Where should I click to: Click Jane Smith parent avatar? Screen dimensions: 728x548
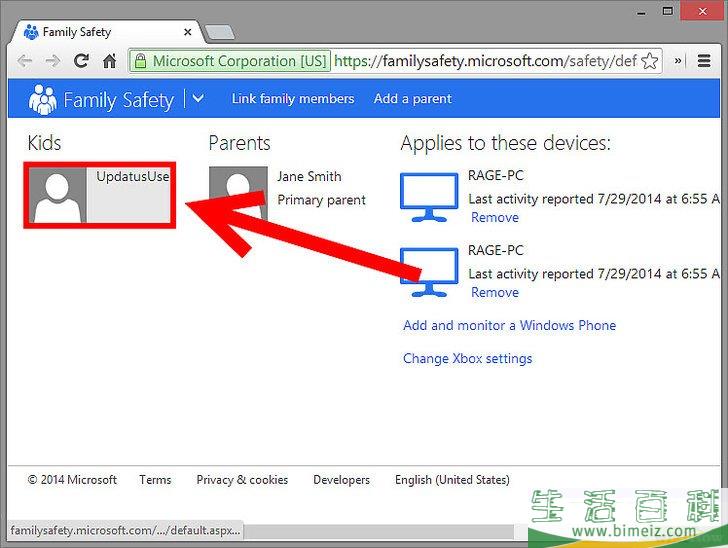238,193
